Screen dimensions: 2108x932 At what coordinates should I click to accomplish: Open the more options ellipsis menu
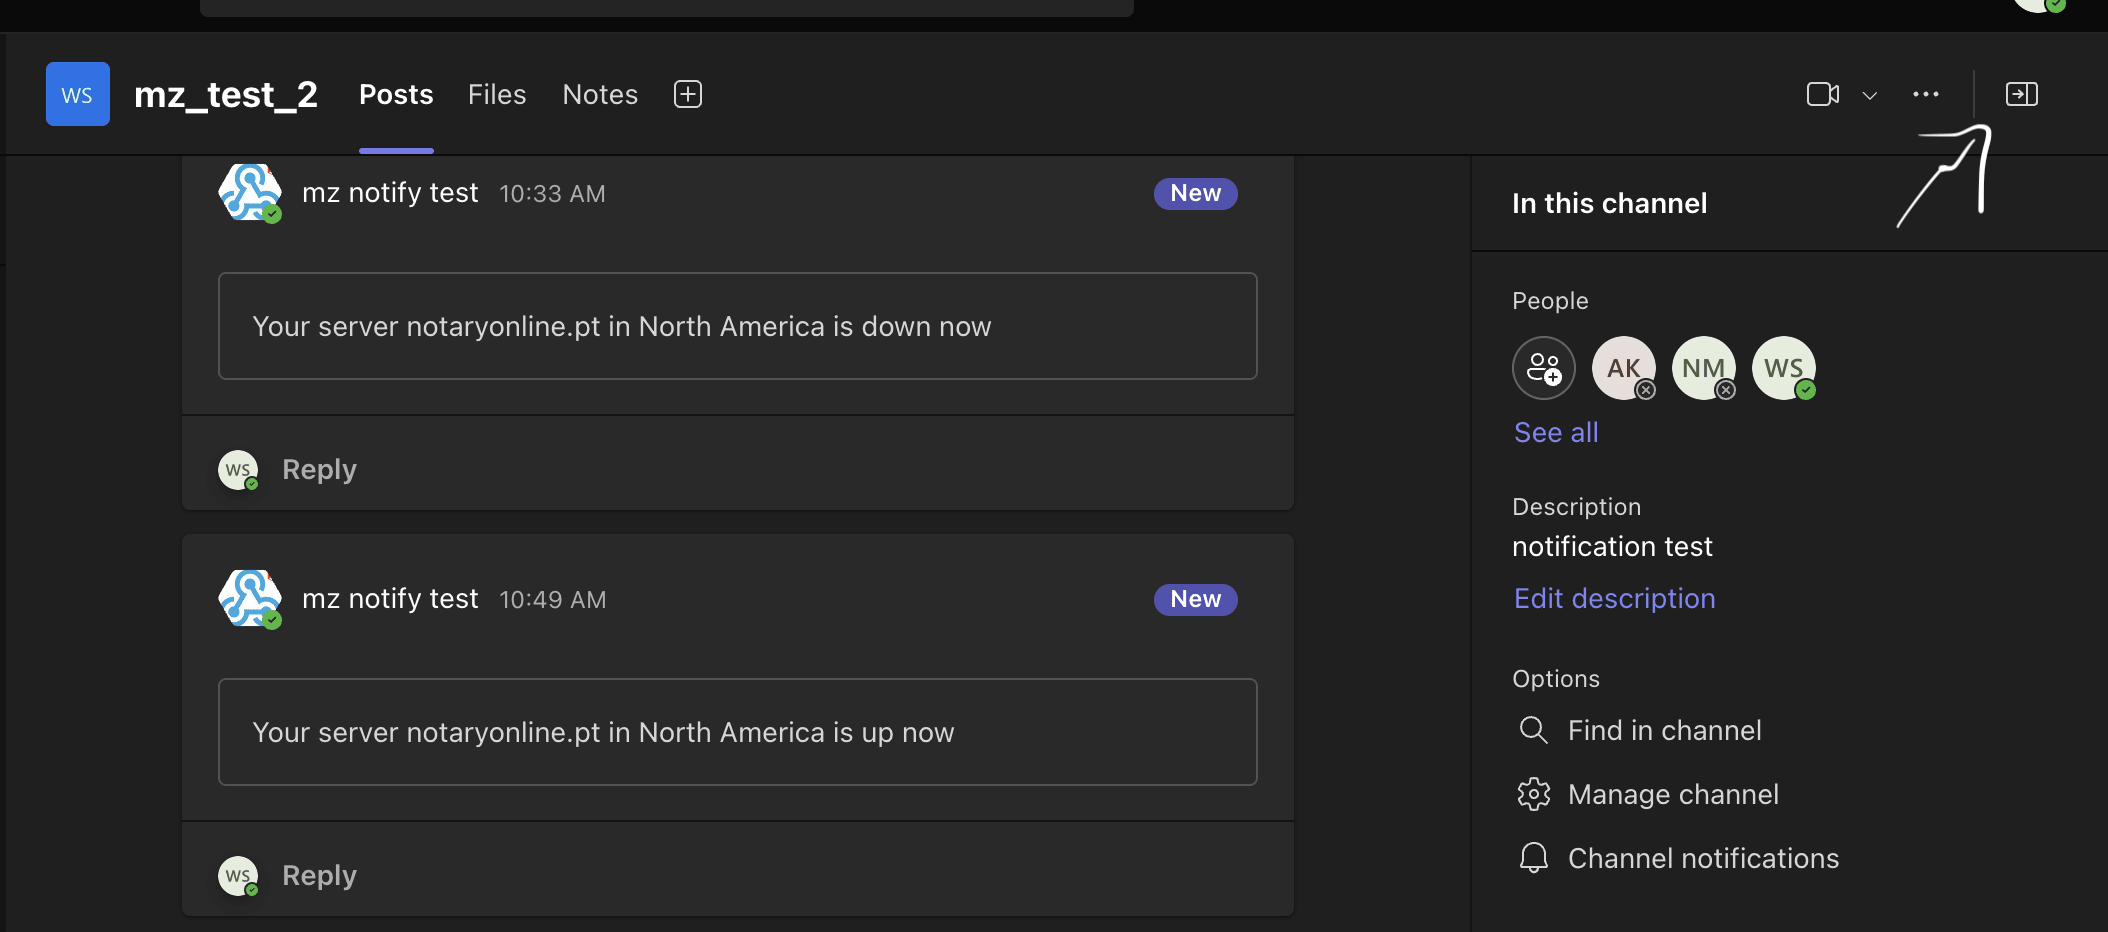coord(1925,94)
